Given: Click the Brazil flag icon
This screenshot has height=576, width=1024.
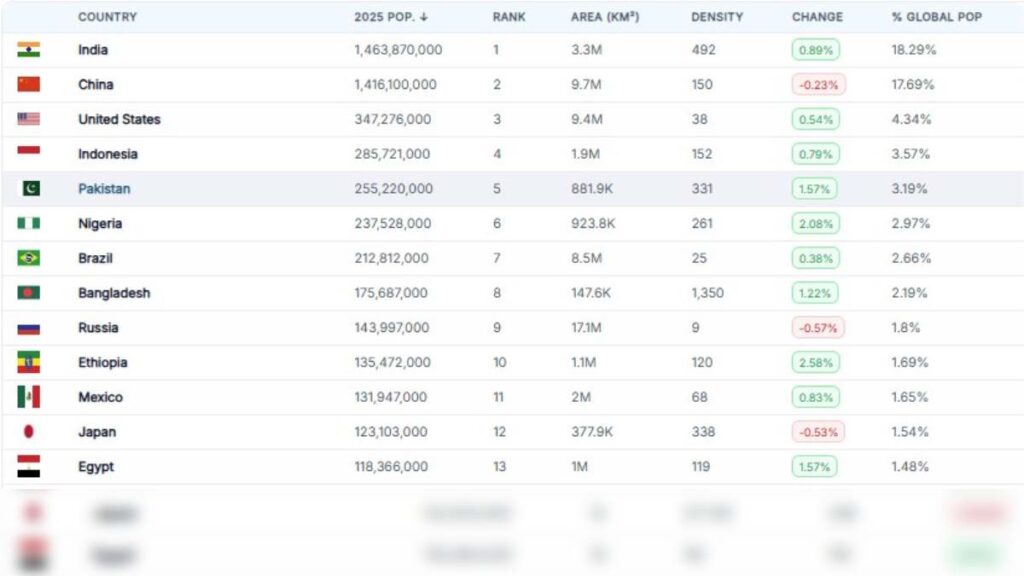Looking at the screenshot, I should [28, 258].
